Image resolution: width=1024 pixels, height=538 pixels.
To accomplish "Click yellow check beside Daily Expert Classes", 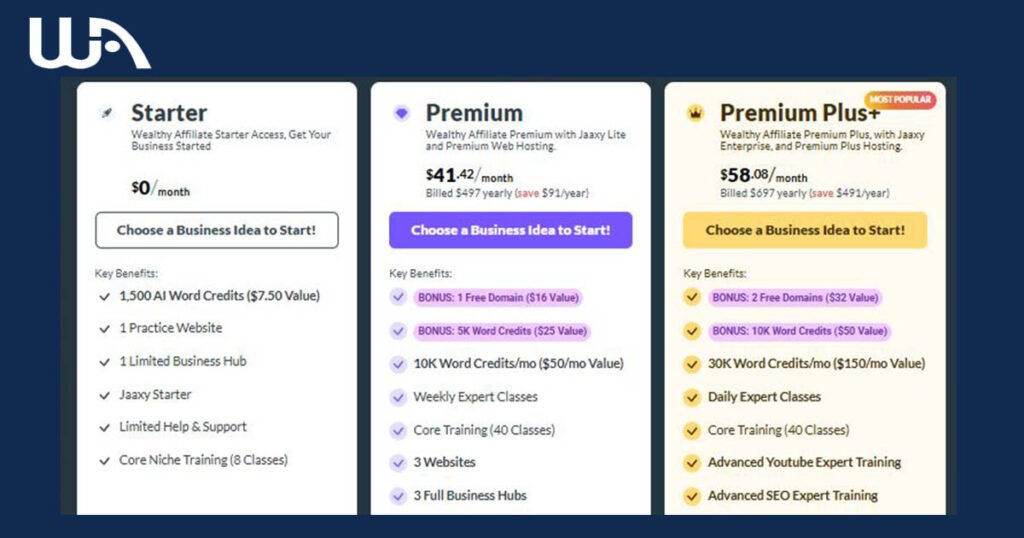I will (692, 397).
